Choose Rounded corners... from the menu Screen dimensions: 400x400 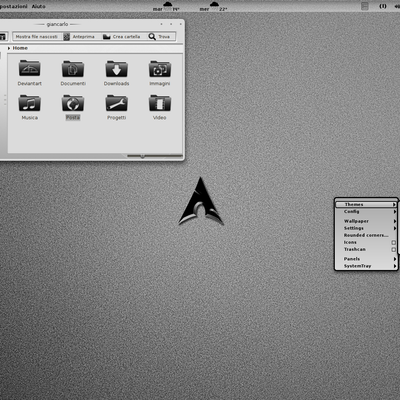coord(366,235)
